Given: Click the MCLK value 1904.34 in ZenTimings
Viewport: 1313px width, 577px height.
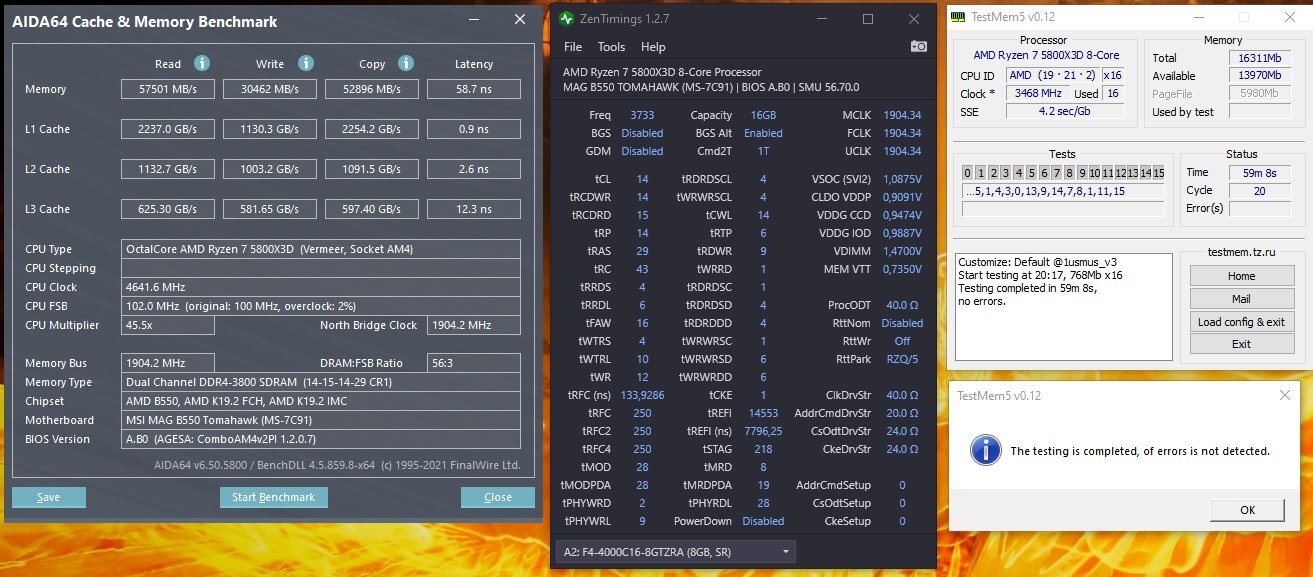Looking at the screenshot, I should (x=902, y=115).
